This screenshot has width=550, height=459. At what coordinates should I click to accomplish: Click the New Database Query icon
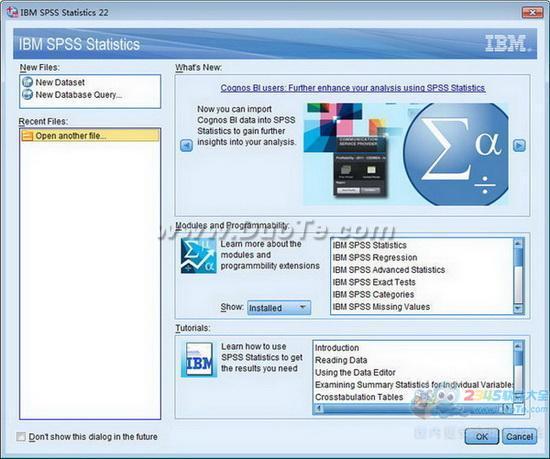pyautogui.click(x=27, y=94)
